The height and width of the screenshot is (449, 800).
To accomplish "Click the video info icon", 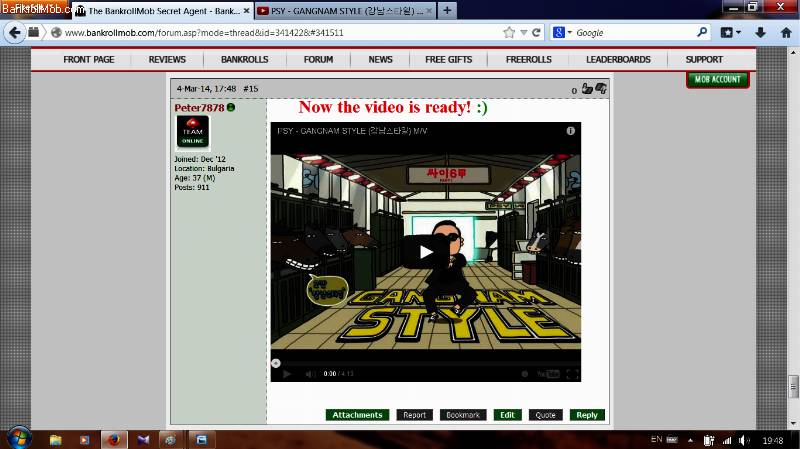I will pos(570,131).
